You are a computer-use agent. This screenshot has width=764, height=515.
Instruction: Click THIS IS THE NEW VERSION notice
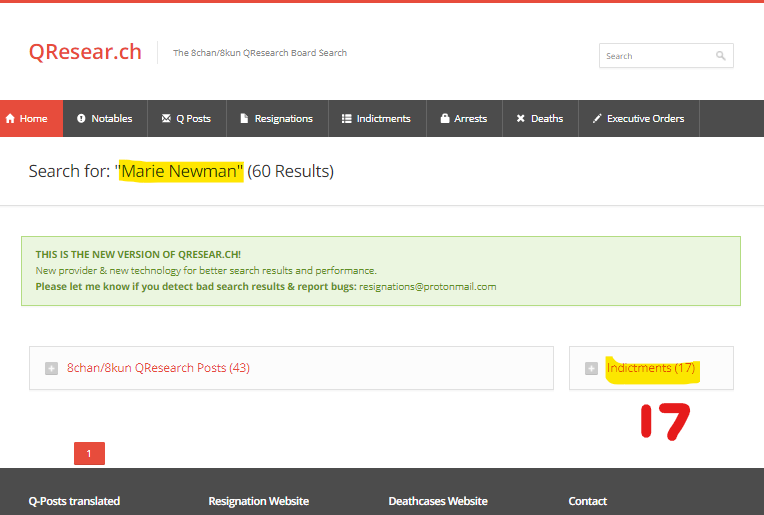click(138, 254)
